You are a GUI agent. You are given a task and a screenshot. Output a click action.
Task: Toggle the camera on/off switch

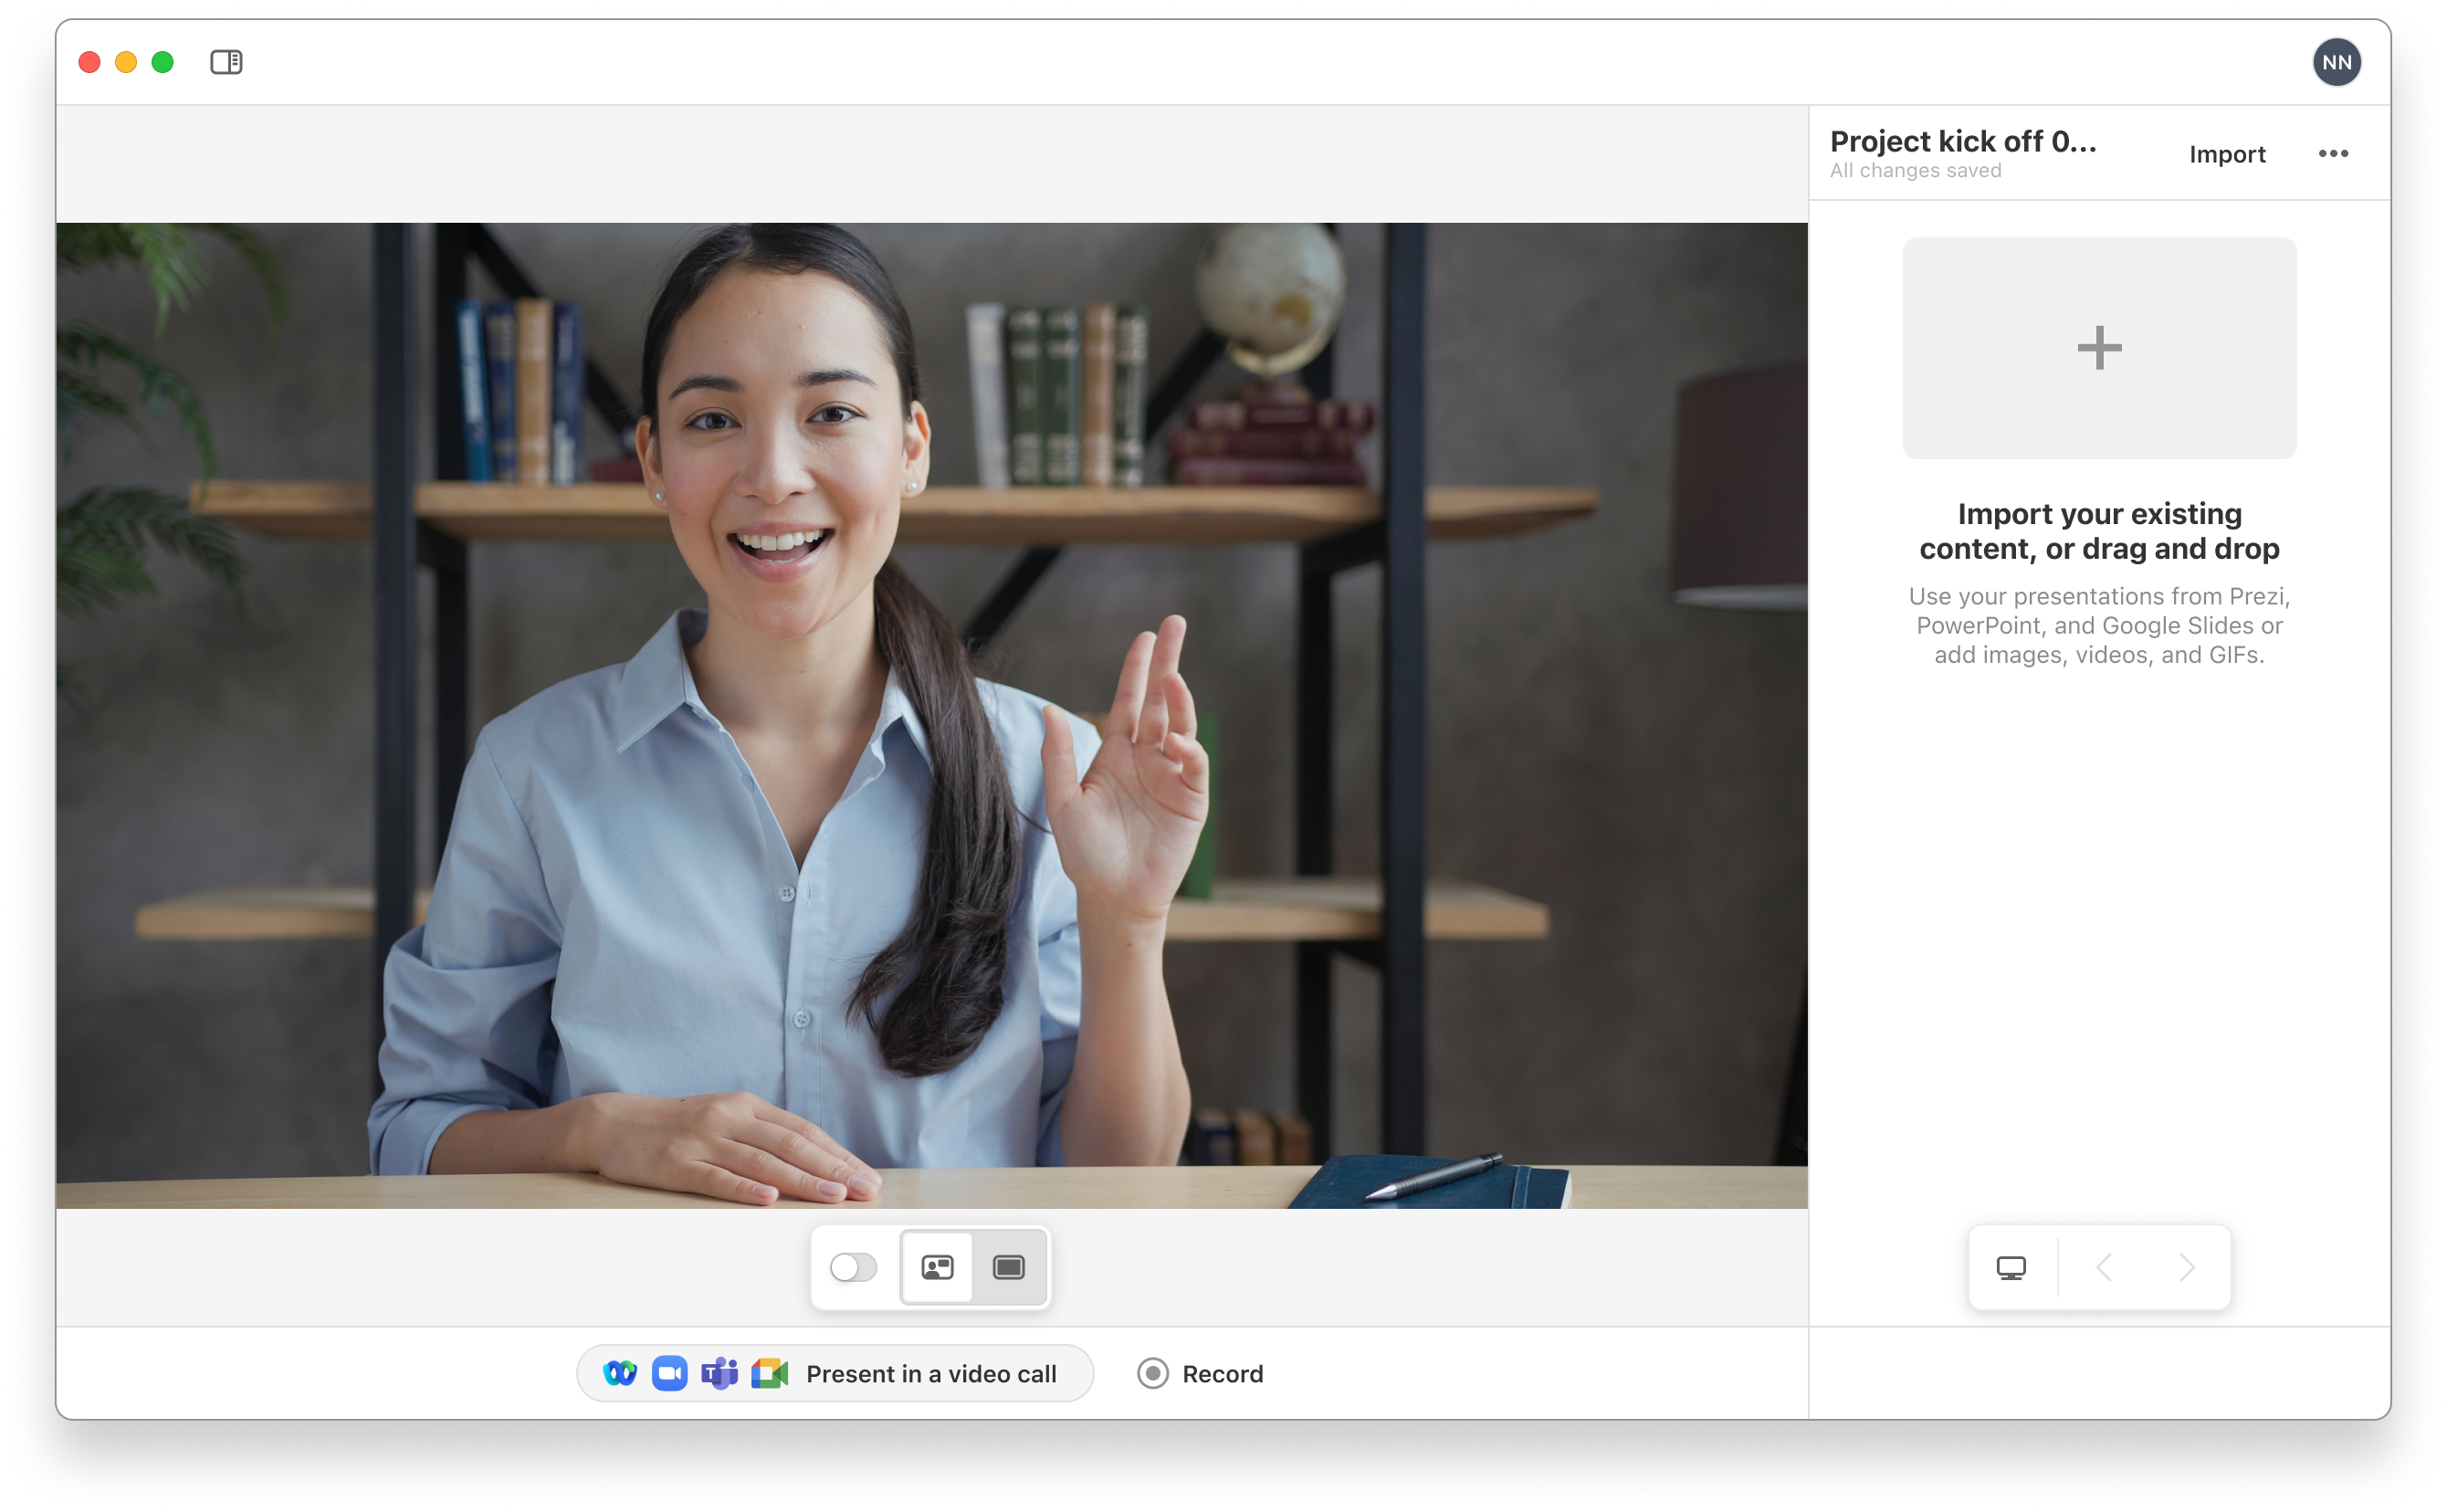coord(853,1267)
